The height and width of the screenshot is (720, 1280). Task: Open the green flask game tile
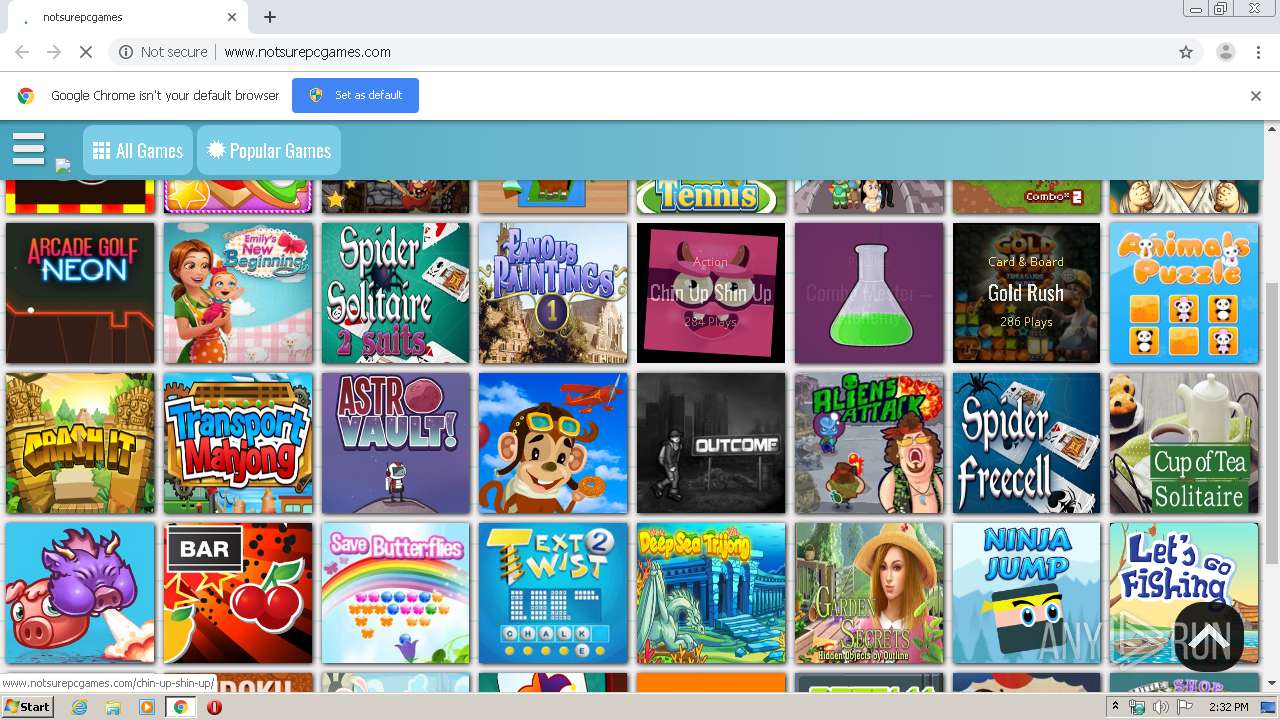tap(869, 293)
